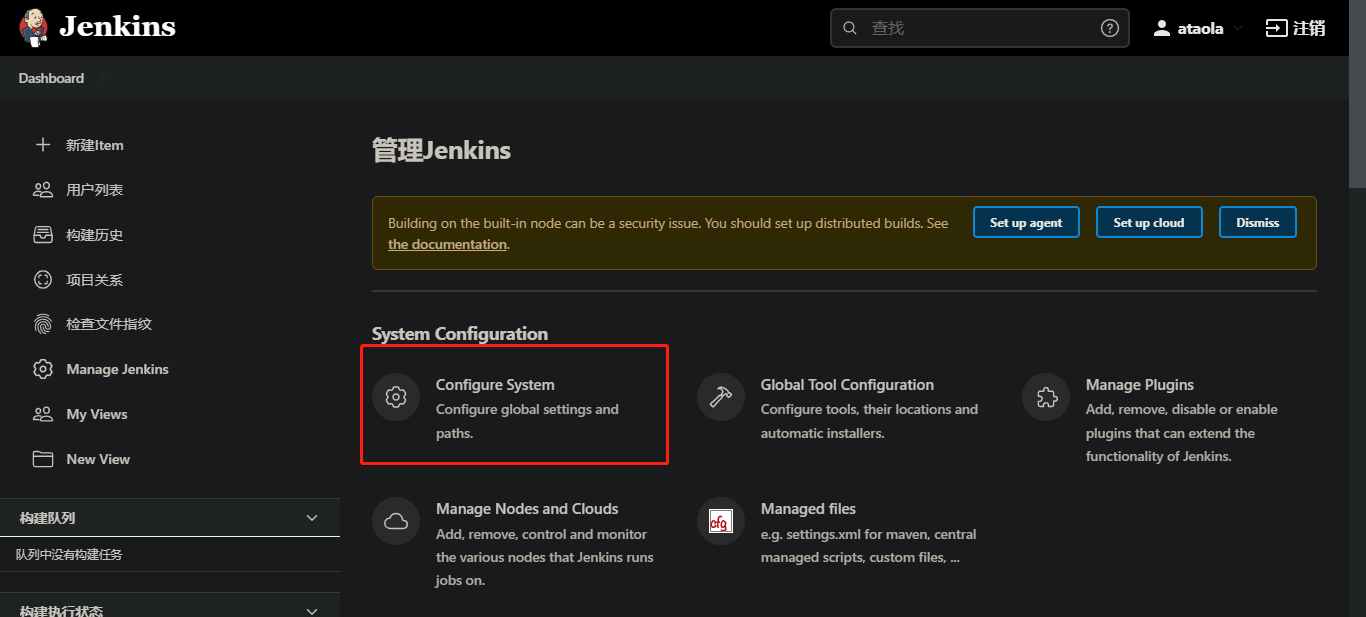1366x617 pixels.
Task: Click the people icon for 用户列表
Action: (42, 190)
